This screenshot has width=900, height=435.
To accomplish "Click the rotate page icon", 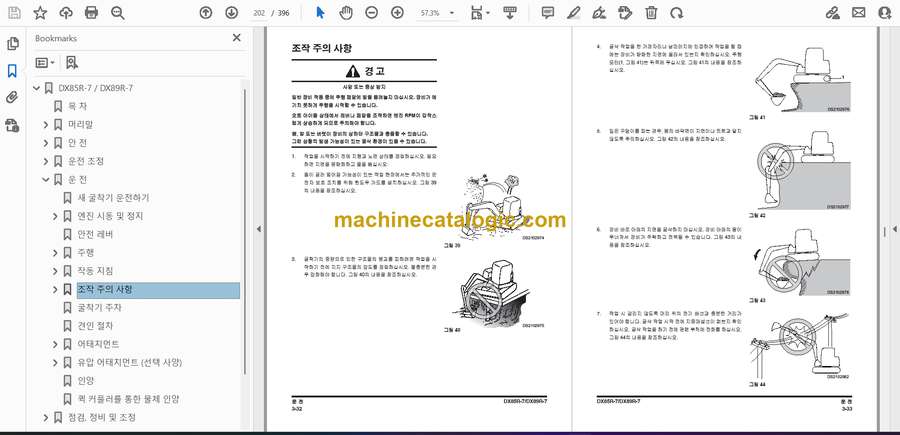I will pos(677,13).
